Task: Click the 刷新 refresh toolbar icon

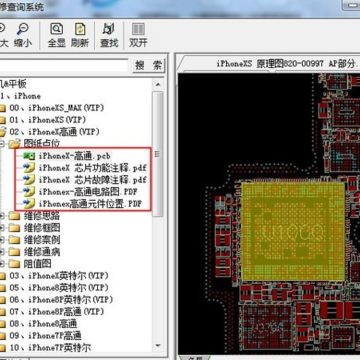Action: coord(80,29)
